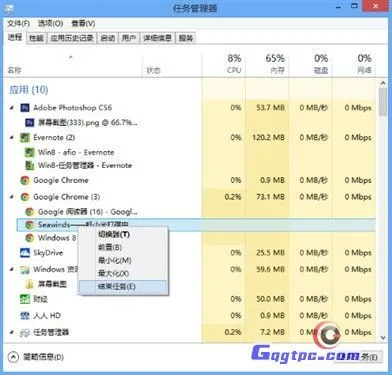Click the Task Manager title bar icon
Screen dimensions: 392x375
pos(9,8)
